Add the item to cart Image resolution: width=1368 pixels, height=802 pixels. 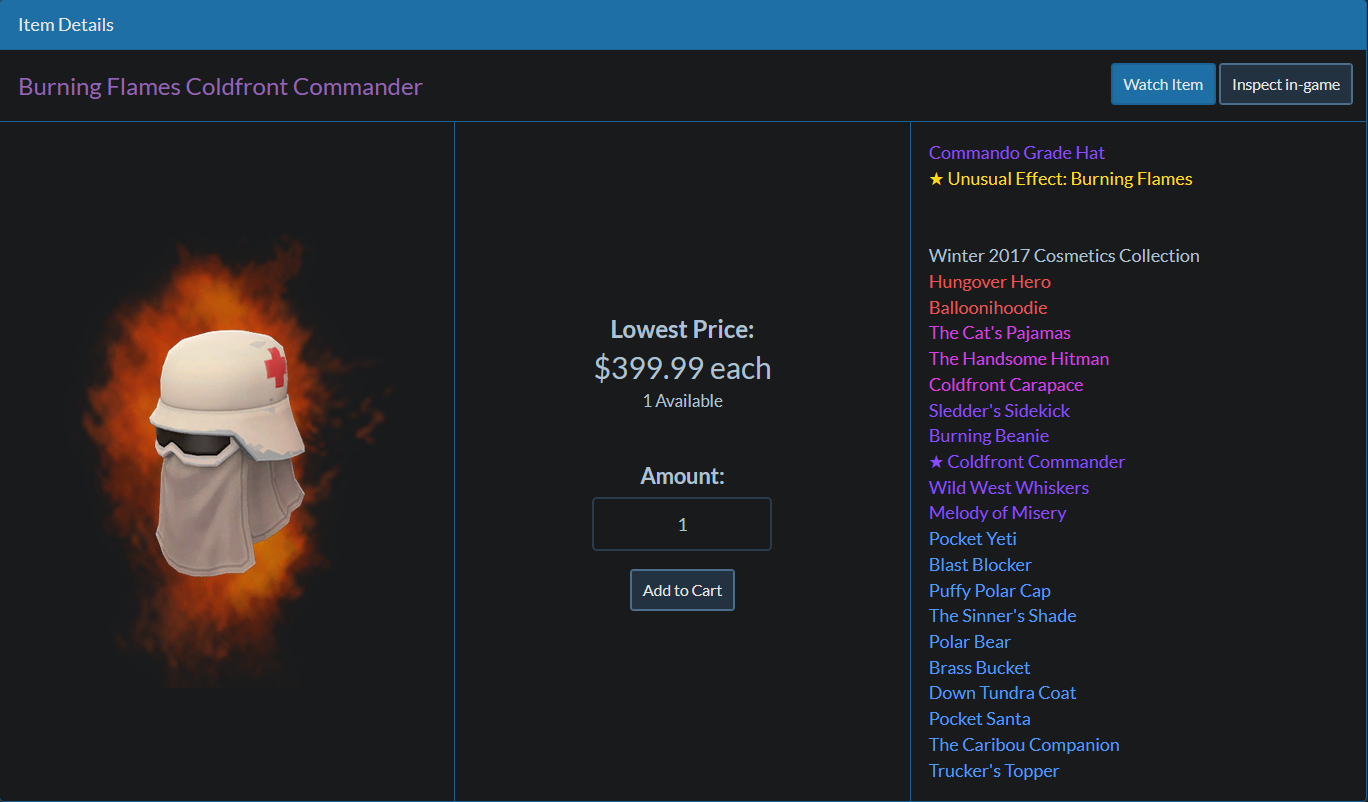click(x=682, y=590)
